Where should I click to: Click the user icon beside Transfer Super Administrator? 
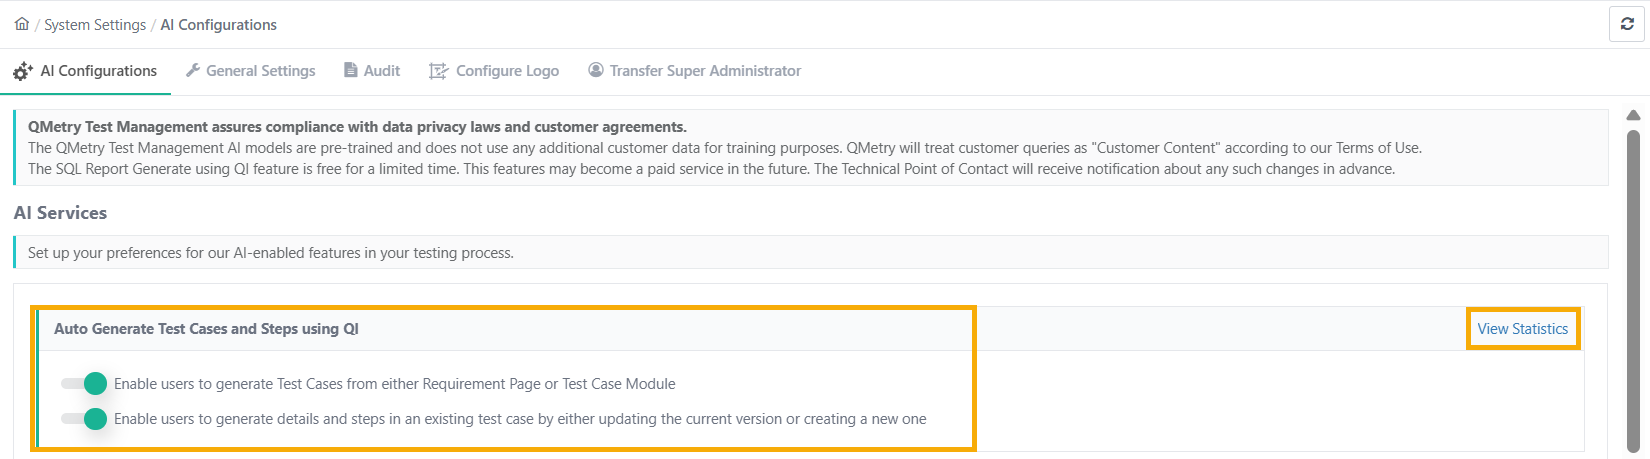coord(596,70)
